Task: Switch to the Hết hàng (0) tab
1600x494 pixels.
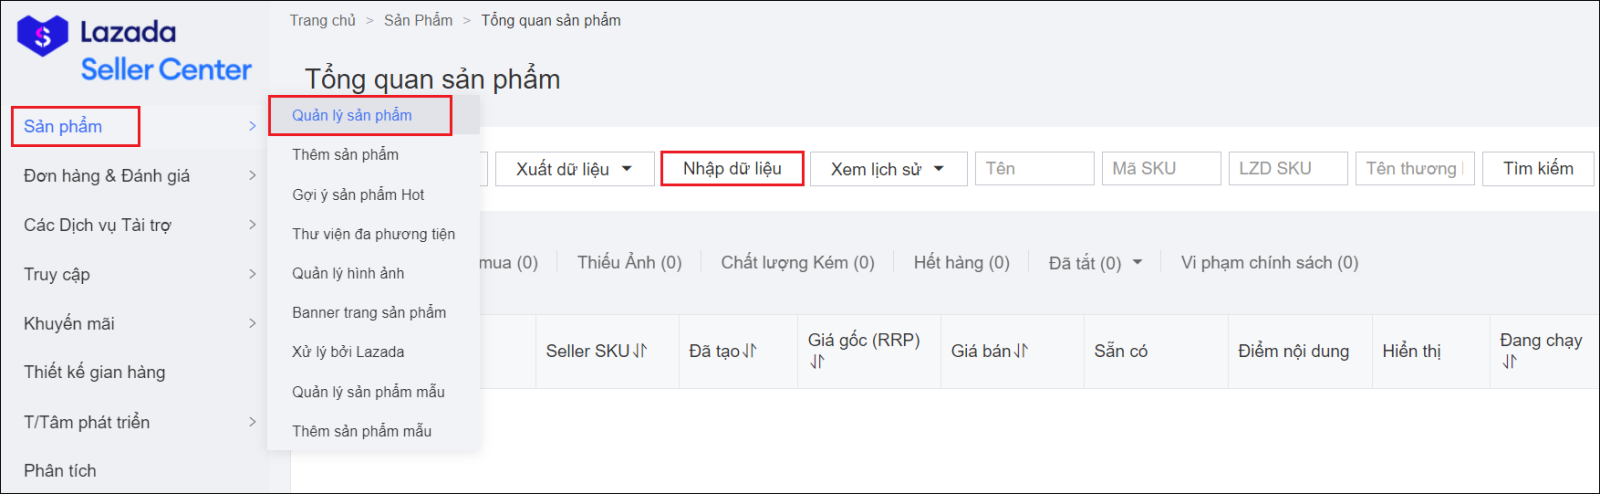Action: click(x=961, y=263)
